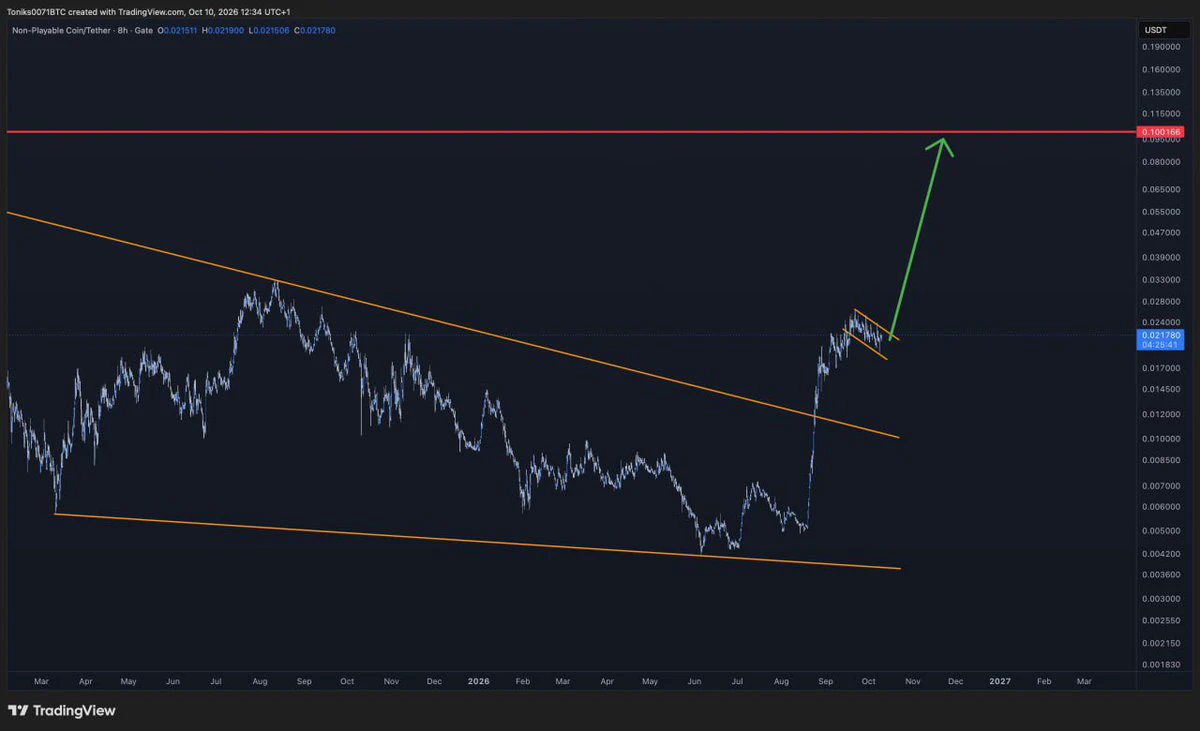Viewport: 1200px width, 731px height.
Task: Click the 0.115000 price axis label
Action: point(1162,114)
